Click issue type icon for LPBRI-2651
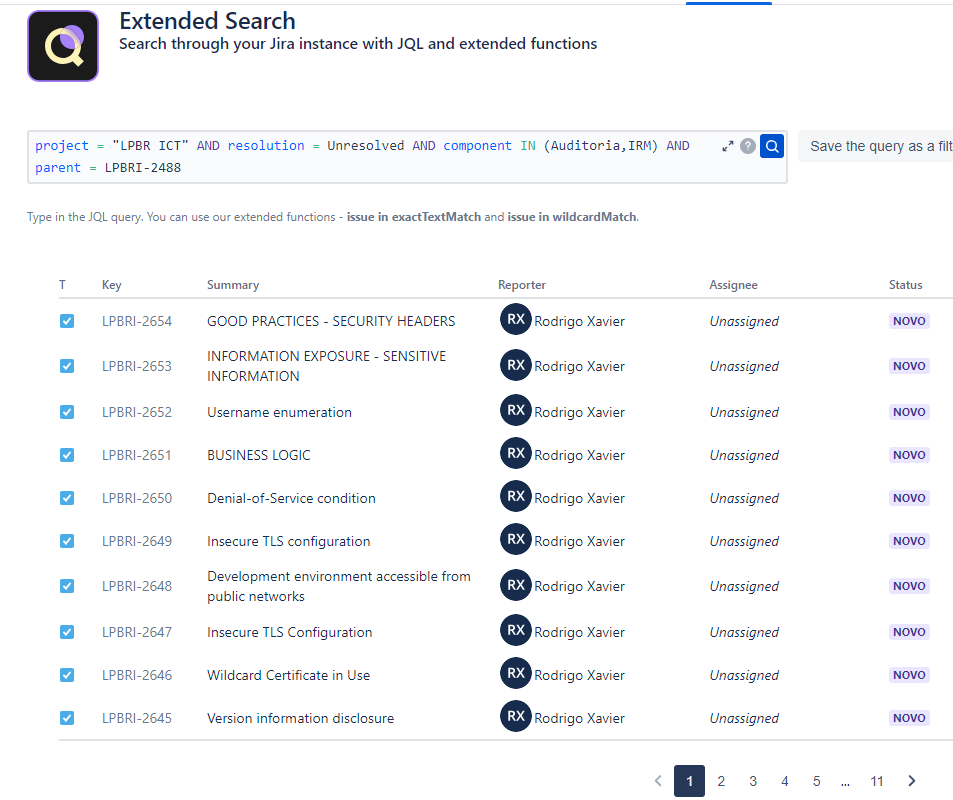This screenshot has width=953, height=800. tap(67, 455)
